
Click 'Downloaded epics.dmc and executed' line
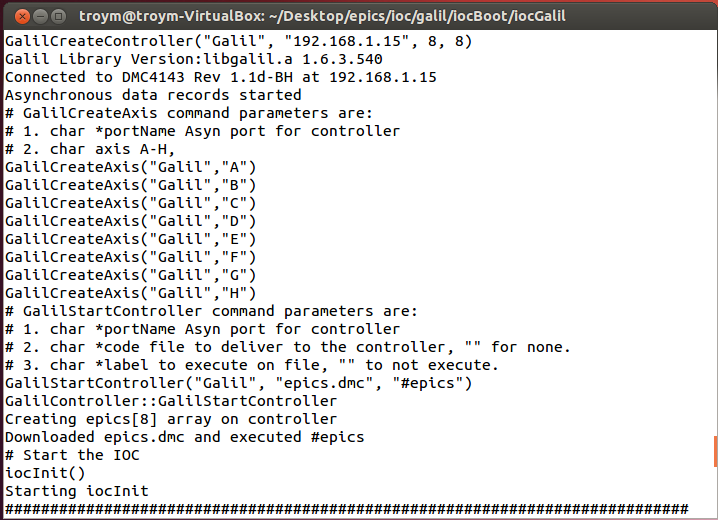pyautogui.click(x=184, y=437)
